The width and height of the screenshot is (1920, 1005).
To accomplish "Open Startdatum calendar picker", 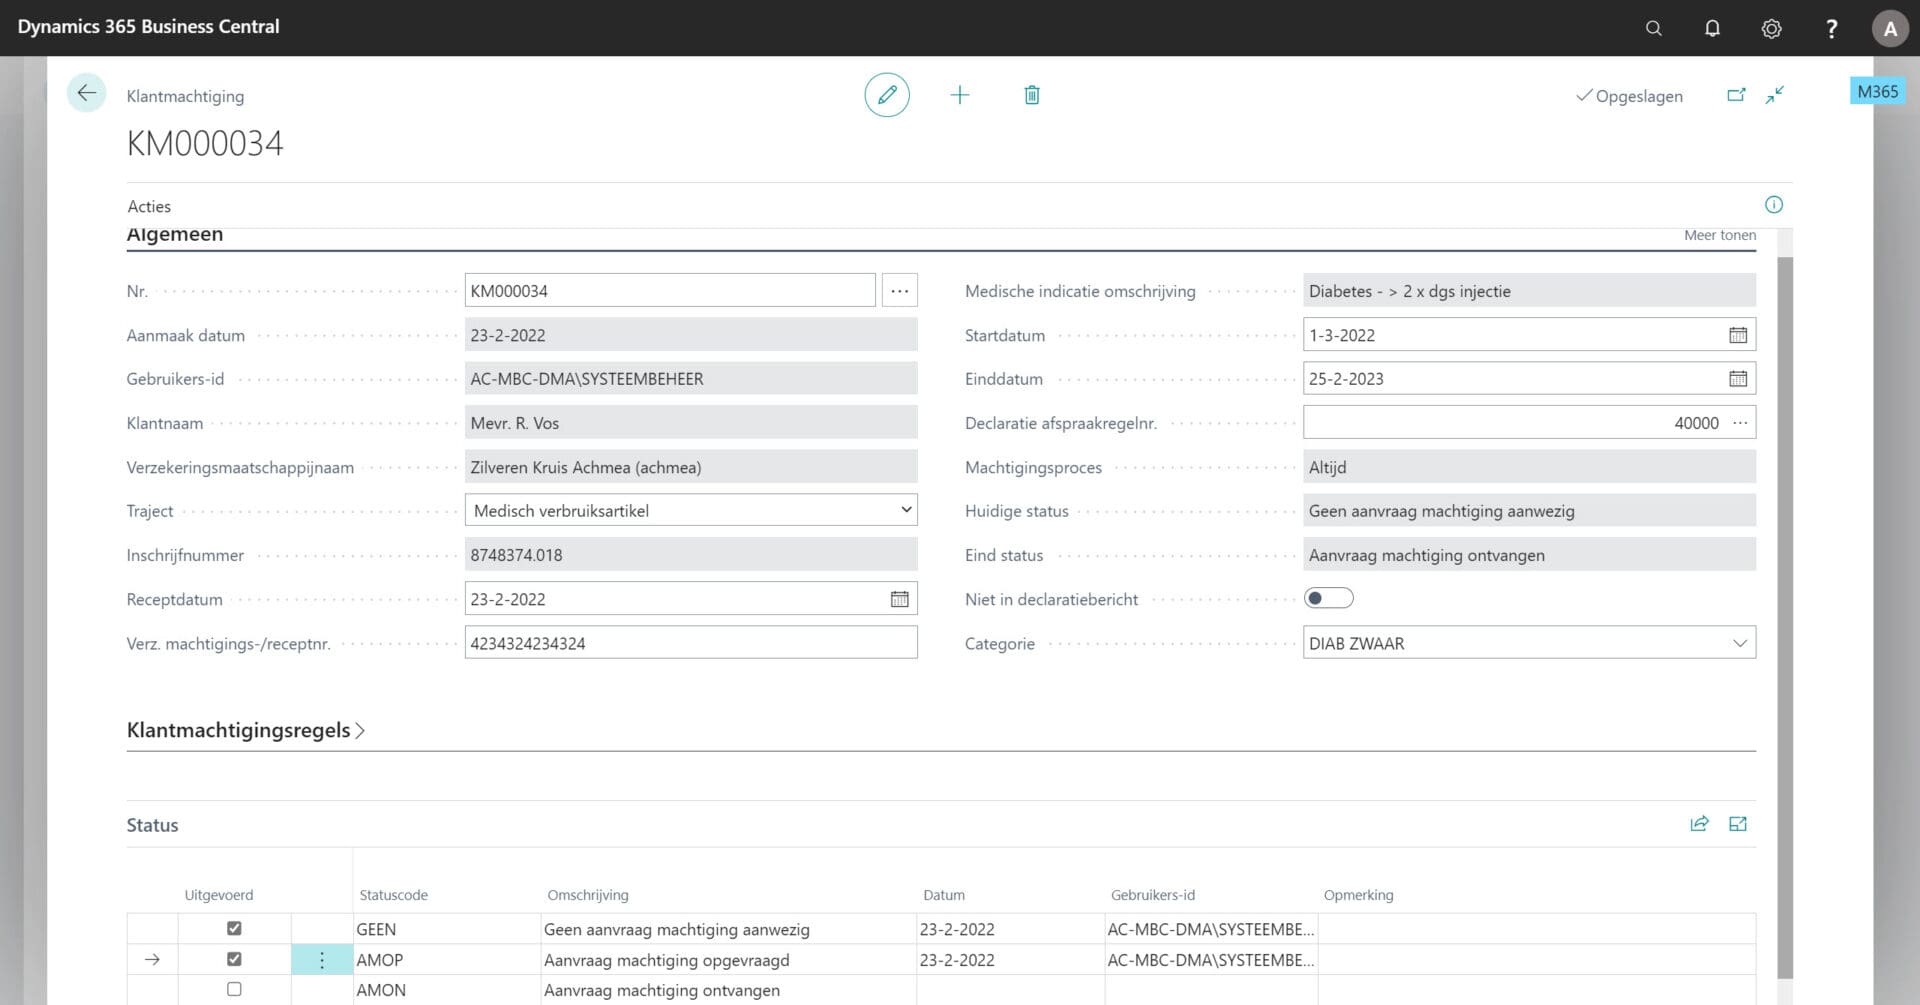I will coord(1738,335).
